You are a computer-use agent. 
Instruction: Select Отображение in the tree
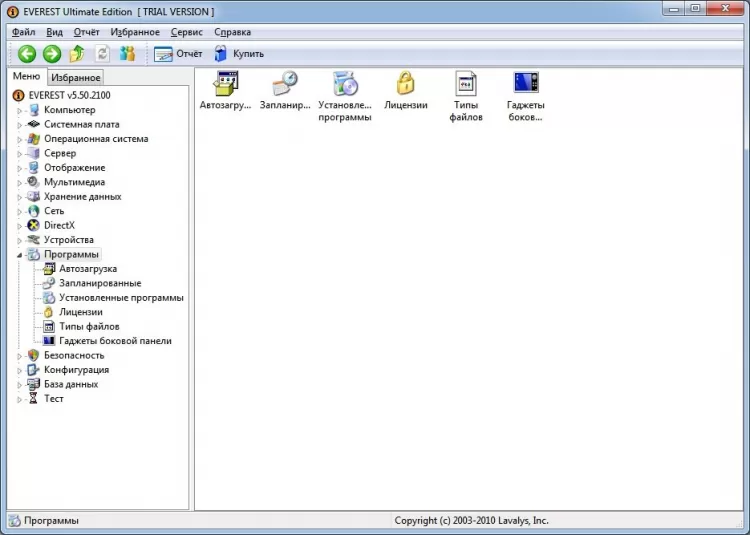coord(75,167)
